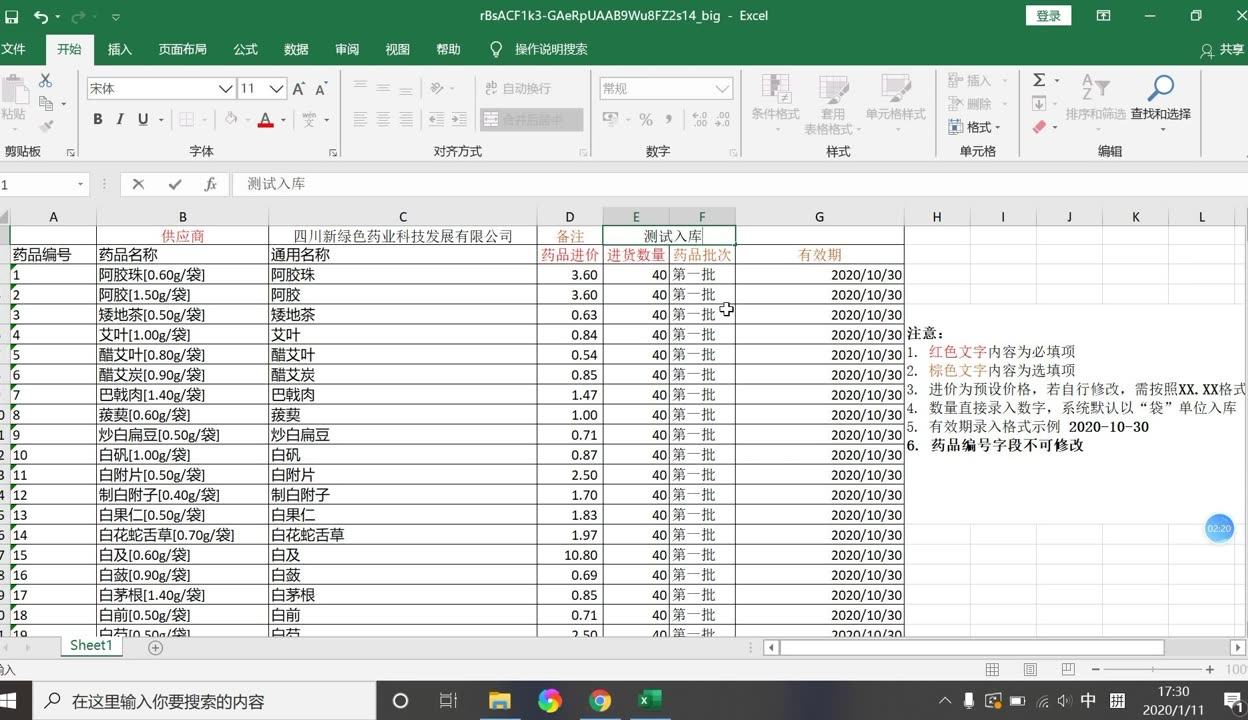Screen dimensions: 1248x720
Task: Click the Find and Select magnifier icon
Action: coord(1160,89)
